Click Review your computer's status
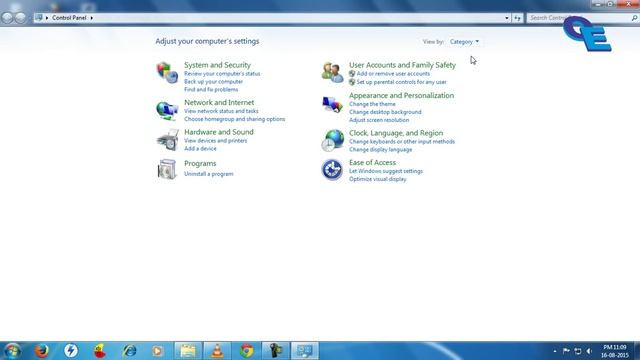Viewport: 640px width, 360px height. click(x=222, y=74)
